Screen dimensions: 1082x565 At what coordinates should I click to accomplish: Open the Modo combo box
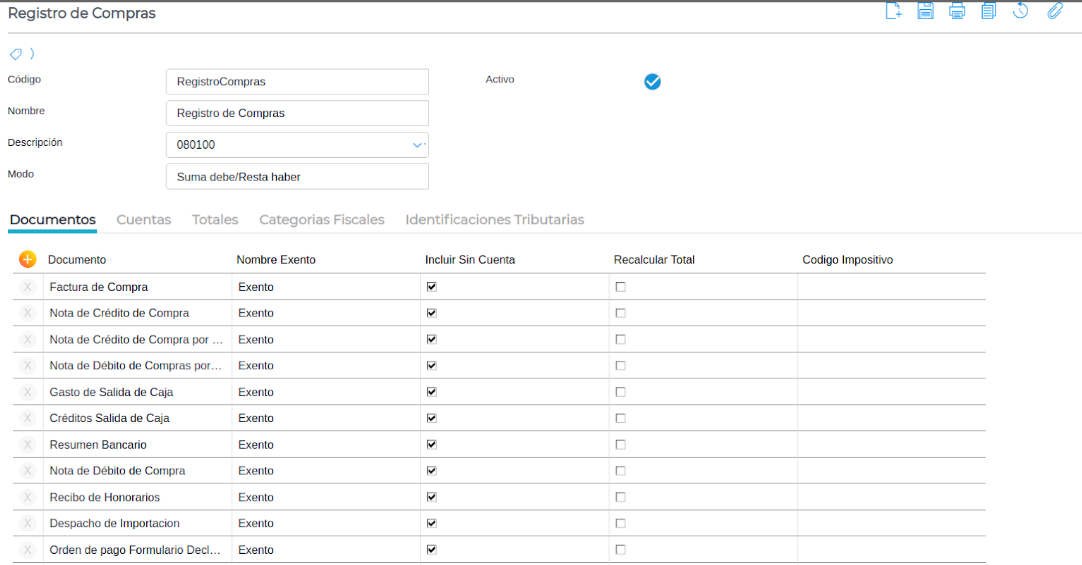click(x=296, y=177)
